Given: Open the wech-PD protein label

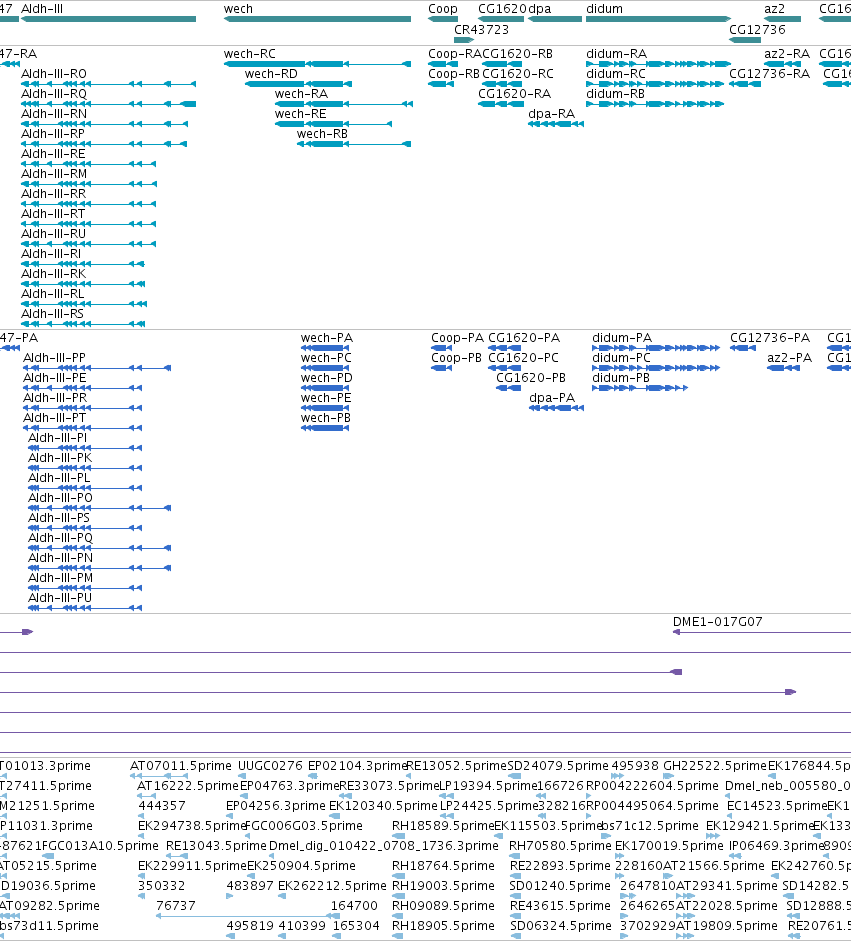Looking at the screenshot, I should [x=326, y=378].
